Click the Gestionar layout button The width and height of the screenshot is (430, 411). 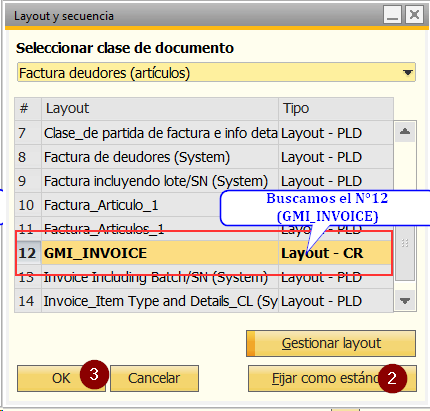coord(331,343)
